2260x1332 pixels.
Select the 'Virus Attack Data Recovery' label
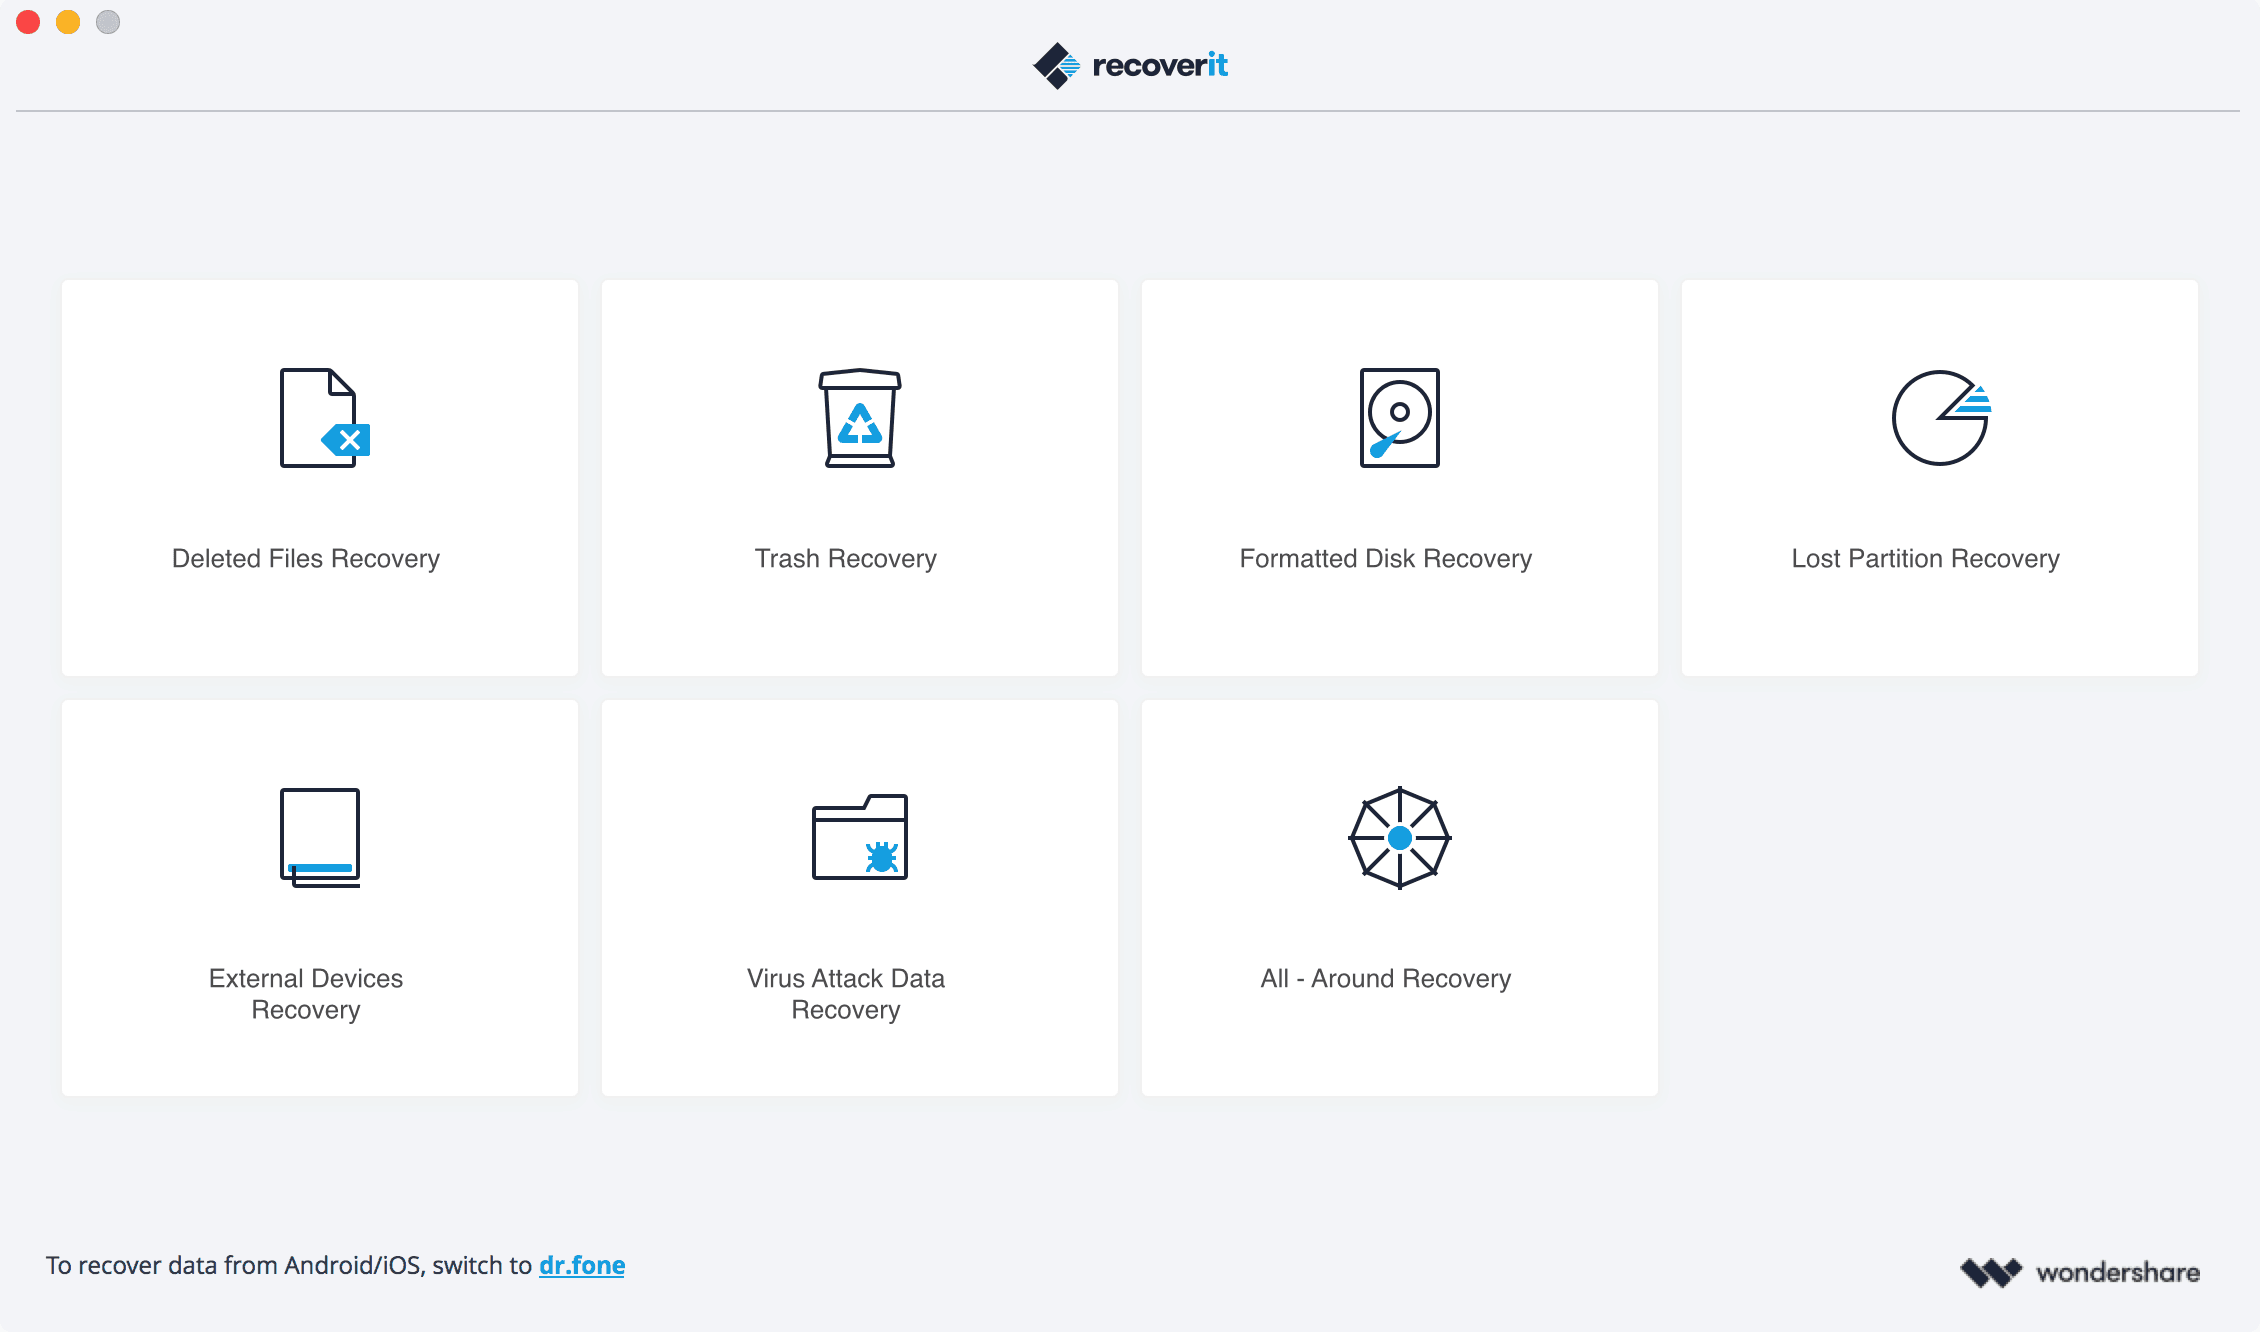(846, 994)
